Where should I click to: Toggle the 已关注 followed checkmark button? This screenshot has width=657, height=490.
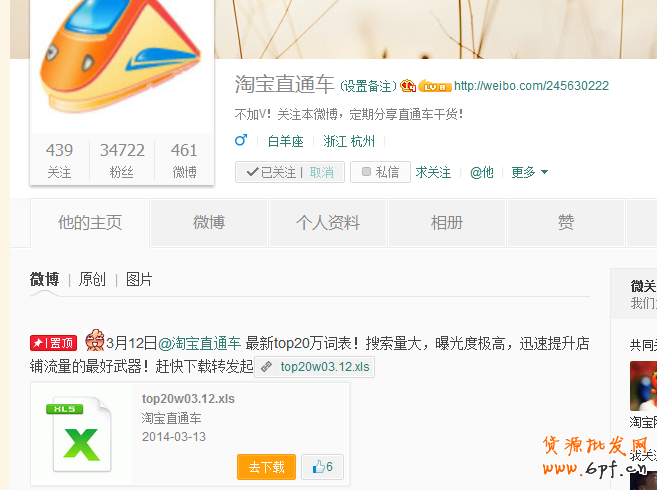click(271, 172)
